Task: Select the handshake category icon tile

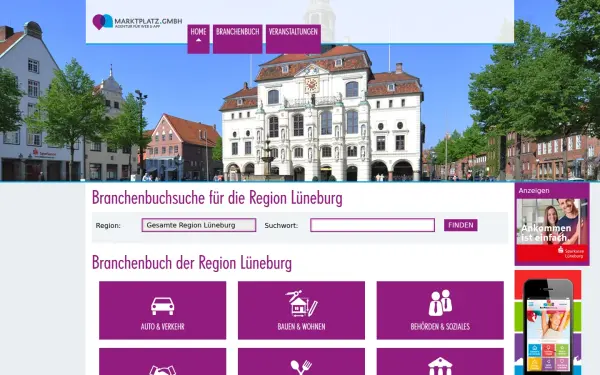Action: pyautogui.click(x=163, y=362)
